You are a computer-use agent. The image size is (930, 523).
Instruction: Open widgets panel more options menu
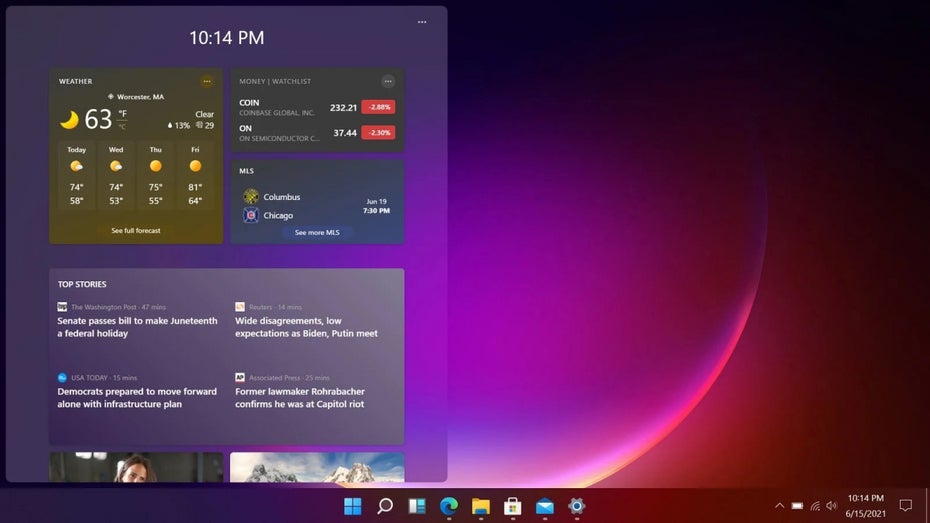(422, 22)
